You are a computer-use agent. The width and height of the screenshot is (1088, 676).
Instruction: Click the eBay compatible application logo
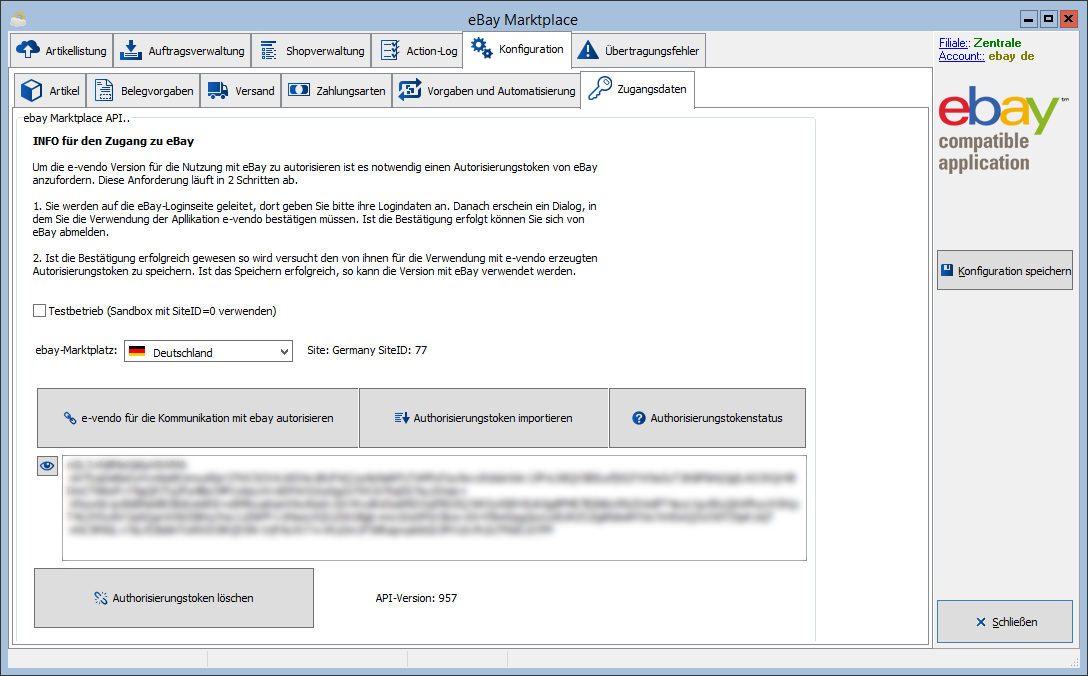1003,129
